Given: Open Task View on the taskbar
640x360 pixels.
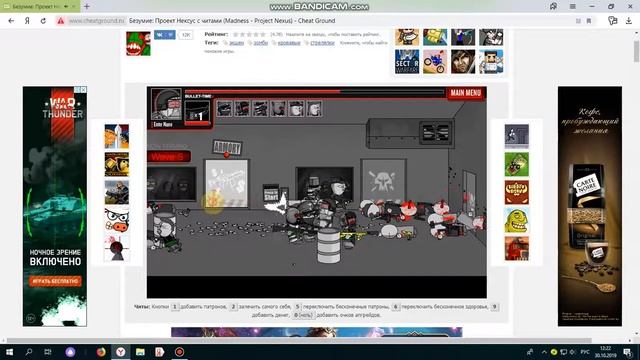Looking at the screenshot, I should pos(48,352).
